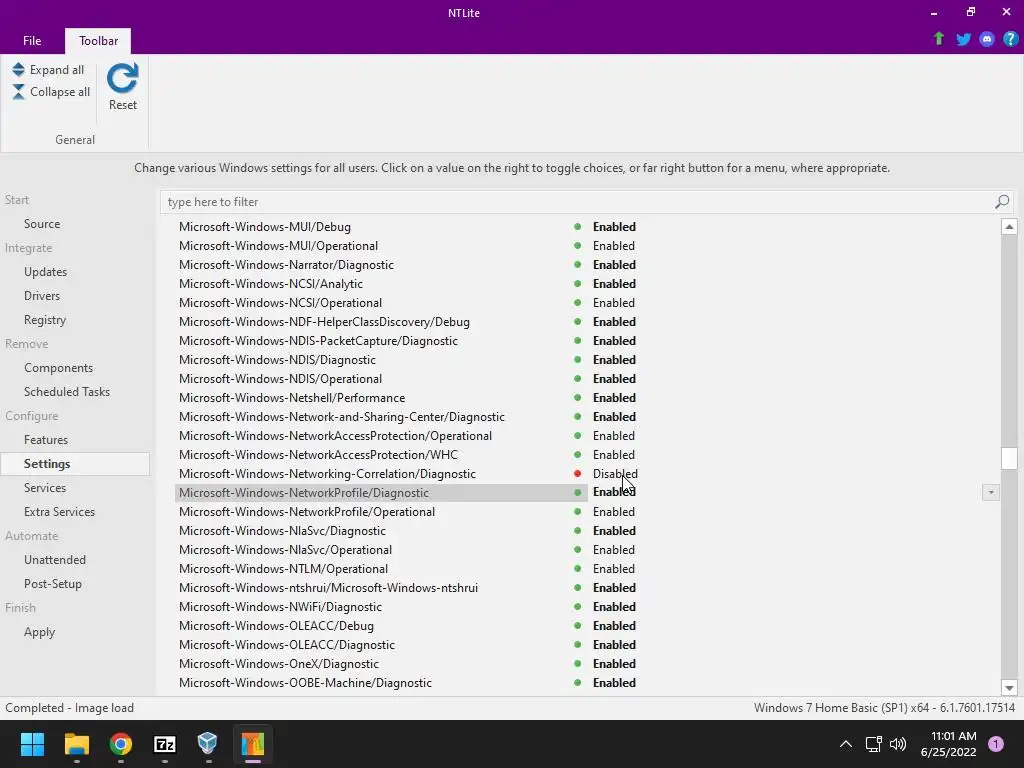The width and height of the screenshot is (1024, 768).
Task: Open Components page in sidebar
Action: pos(58,368)
